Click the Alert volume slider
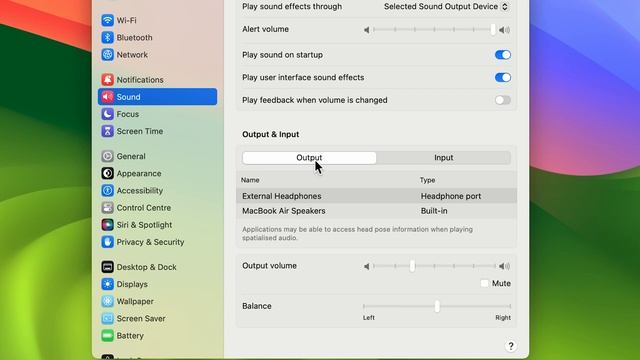640x360 pixels. click(434, 29)
